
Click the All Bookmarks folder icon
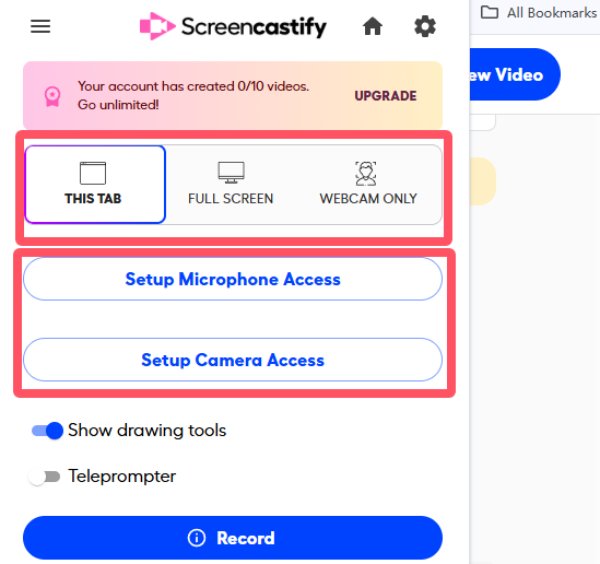[x=489, y=13]
